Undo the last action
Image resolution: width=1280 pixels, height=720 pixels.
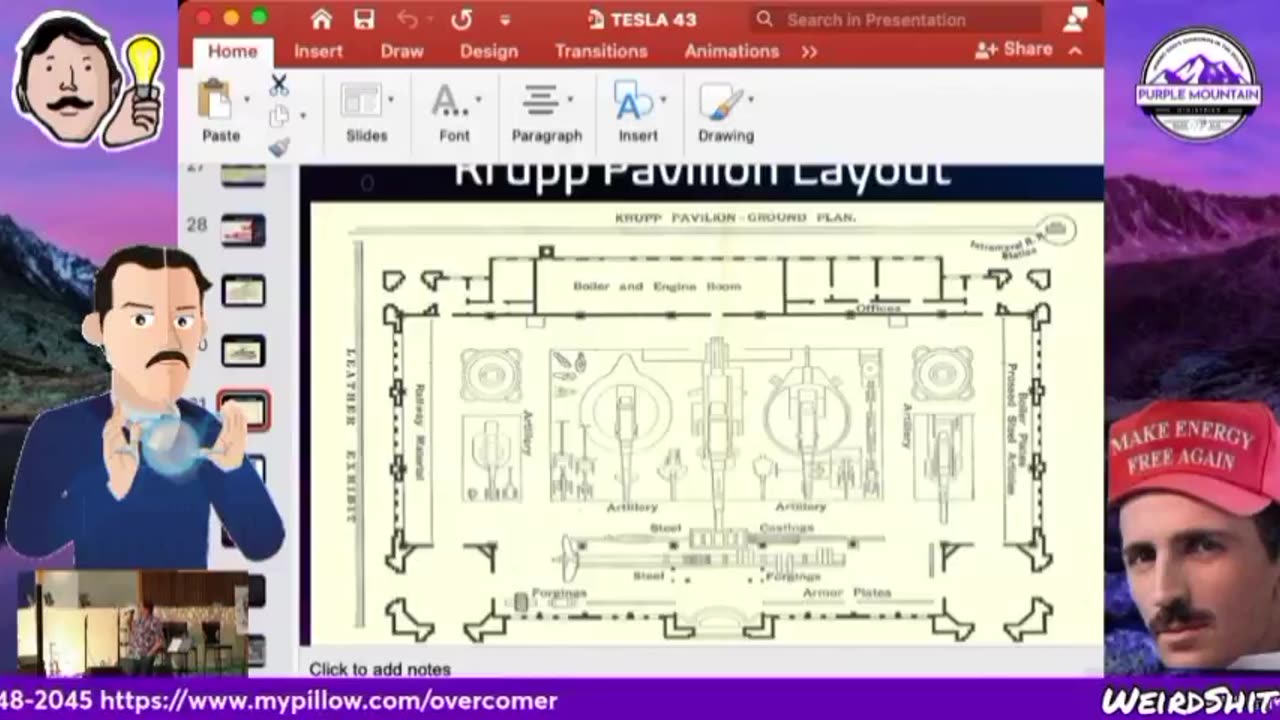(x=407, y=19)
